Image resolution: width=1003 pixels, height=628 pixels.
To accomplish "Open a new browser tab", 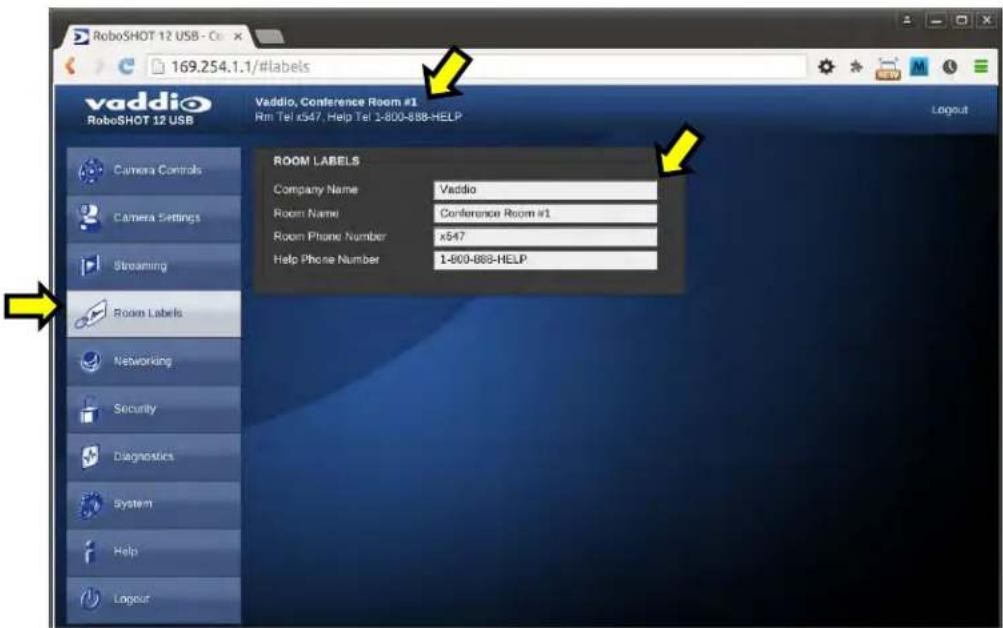I will point(269,36).
